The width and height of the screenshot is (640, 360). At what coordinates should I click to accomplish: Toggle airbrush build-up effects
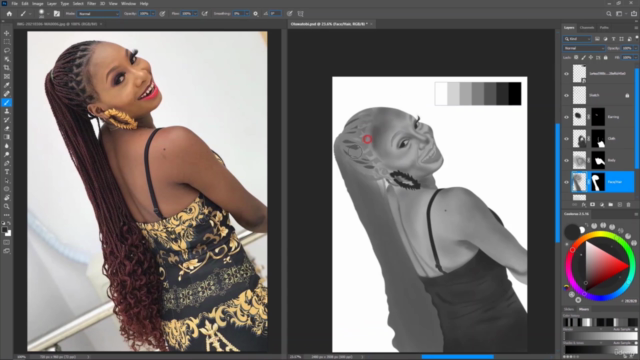[205, 13]
